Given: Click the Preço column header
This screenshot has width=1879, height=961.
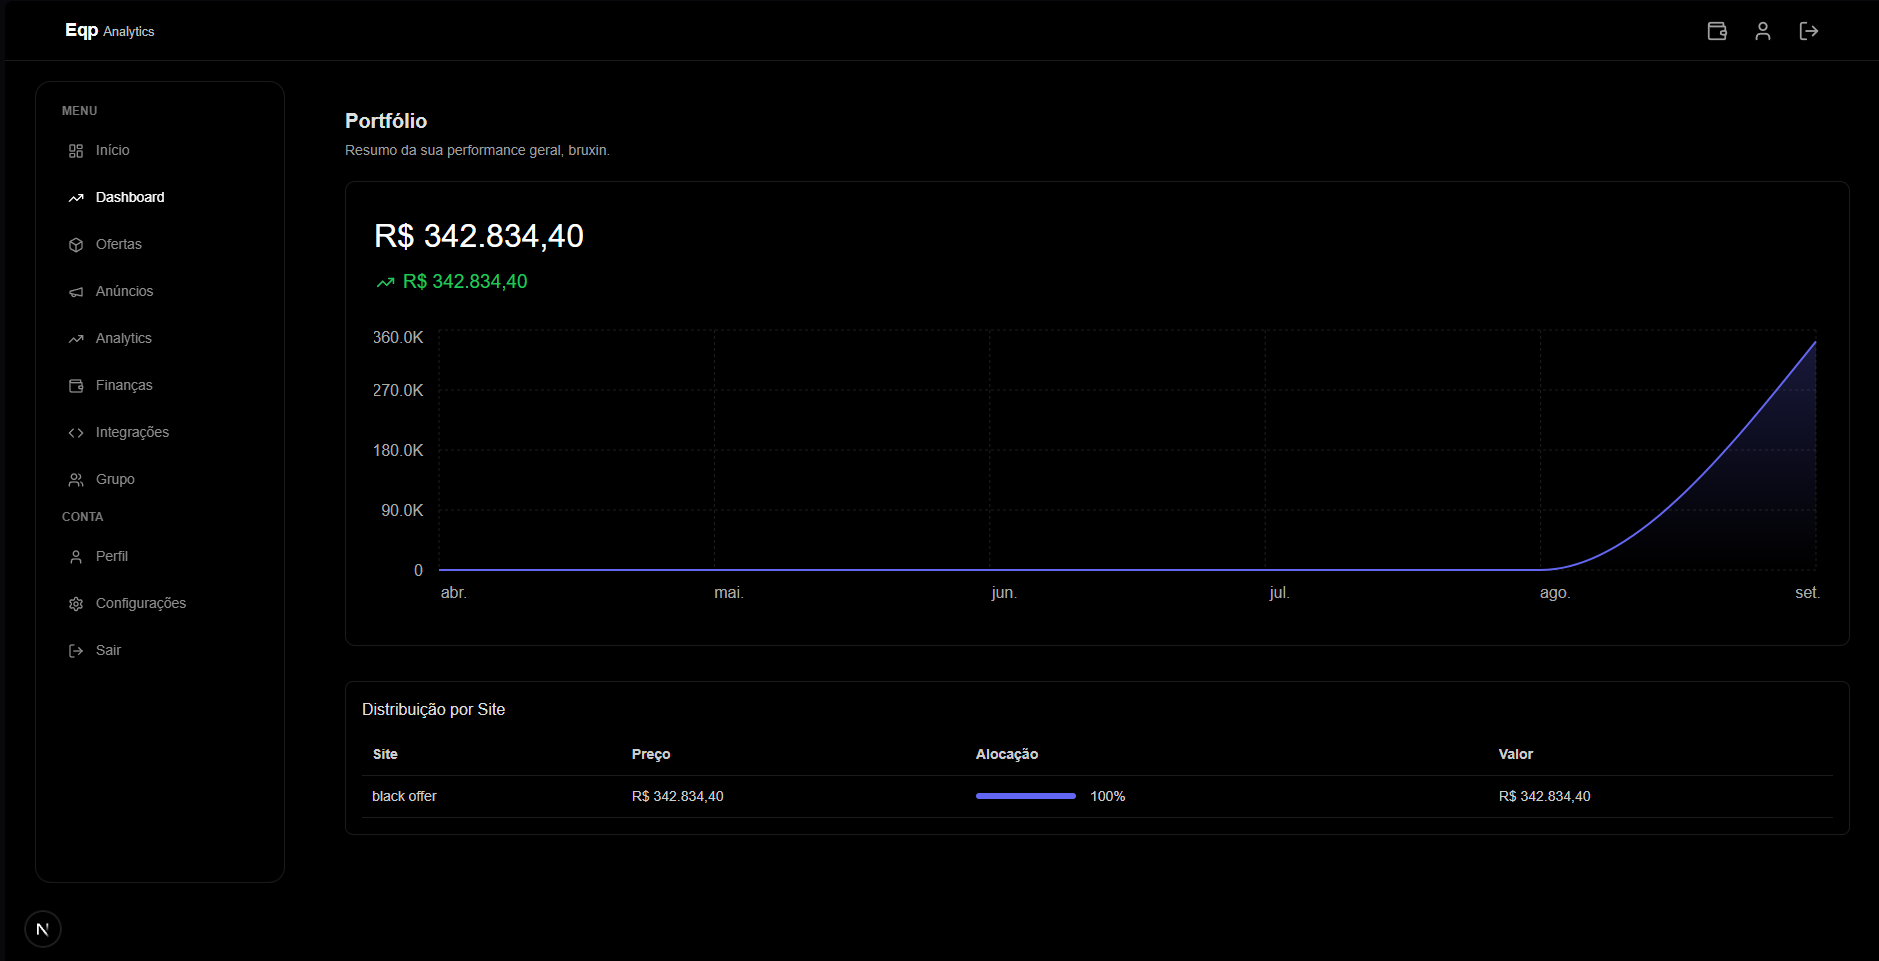Looking at the screenshot, I should click(651, 754).
